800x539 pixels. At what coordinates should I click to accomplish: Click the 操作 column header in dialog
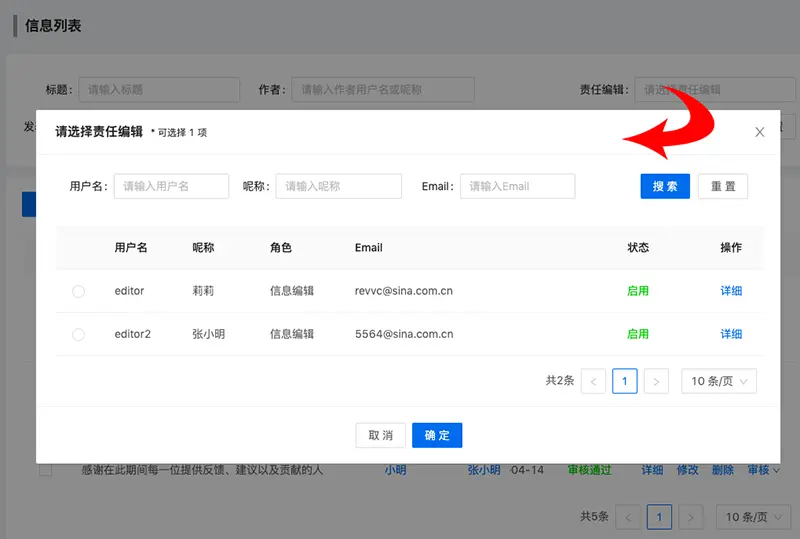tap(731, 248)
